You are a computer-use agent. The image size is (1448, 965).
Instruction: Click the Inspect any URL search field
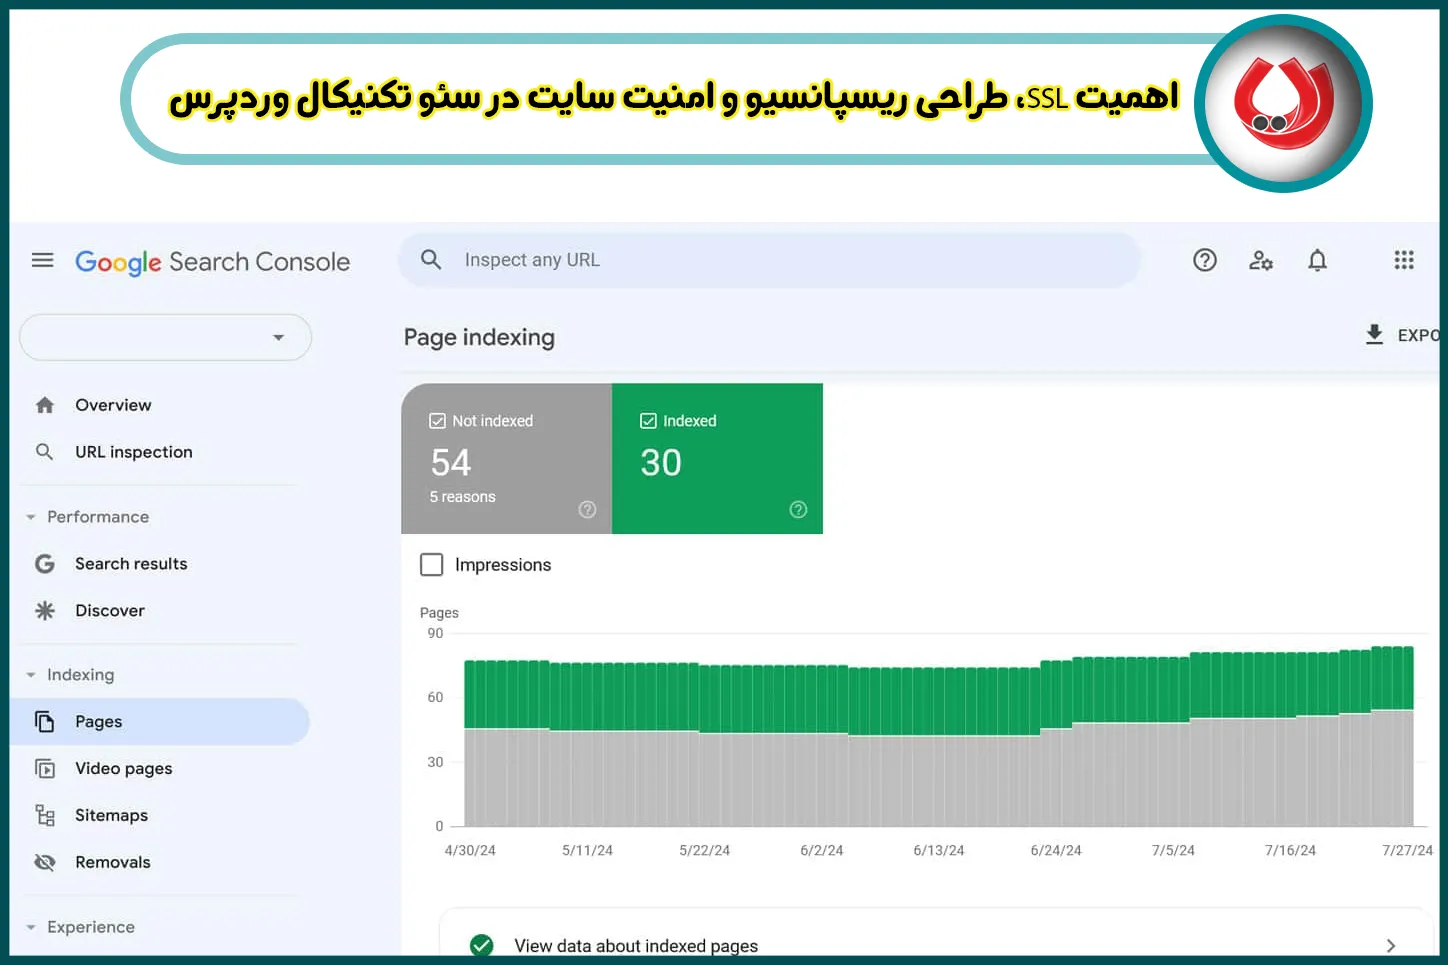[700, 259]
